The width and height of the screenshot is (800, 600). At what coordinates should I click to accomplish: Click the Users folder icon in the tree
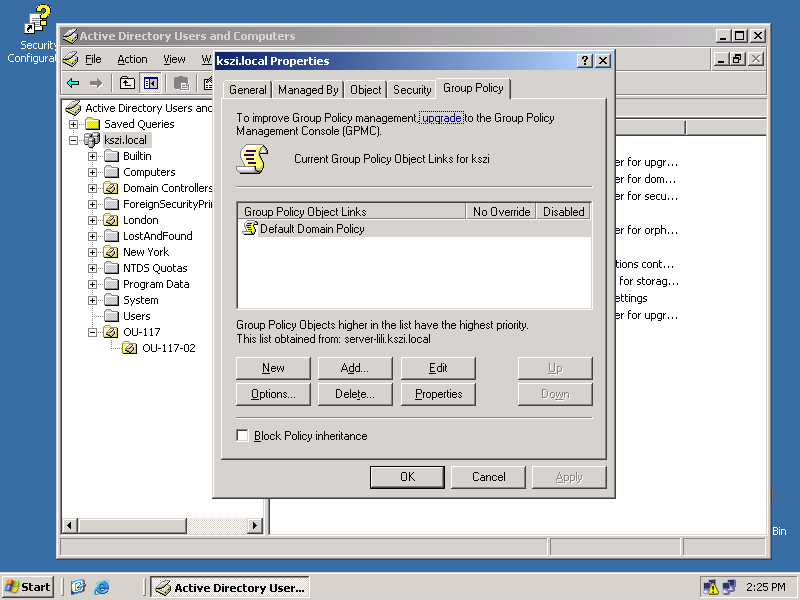point(111,316)
